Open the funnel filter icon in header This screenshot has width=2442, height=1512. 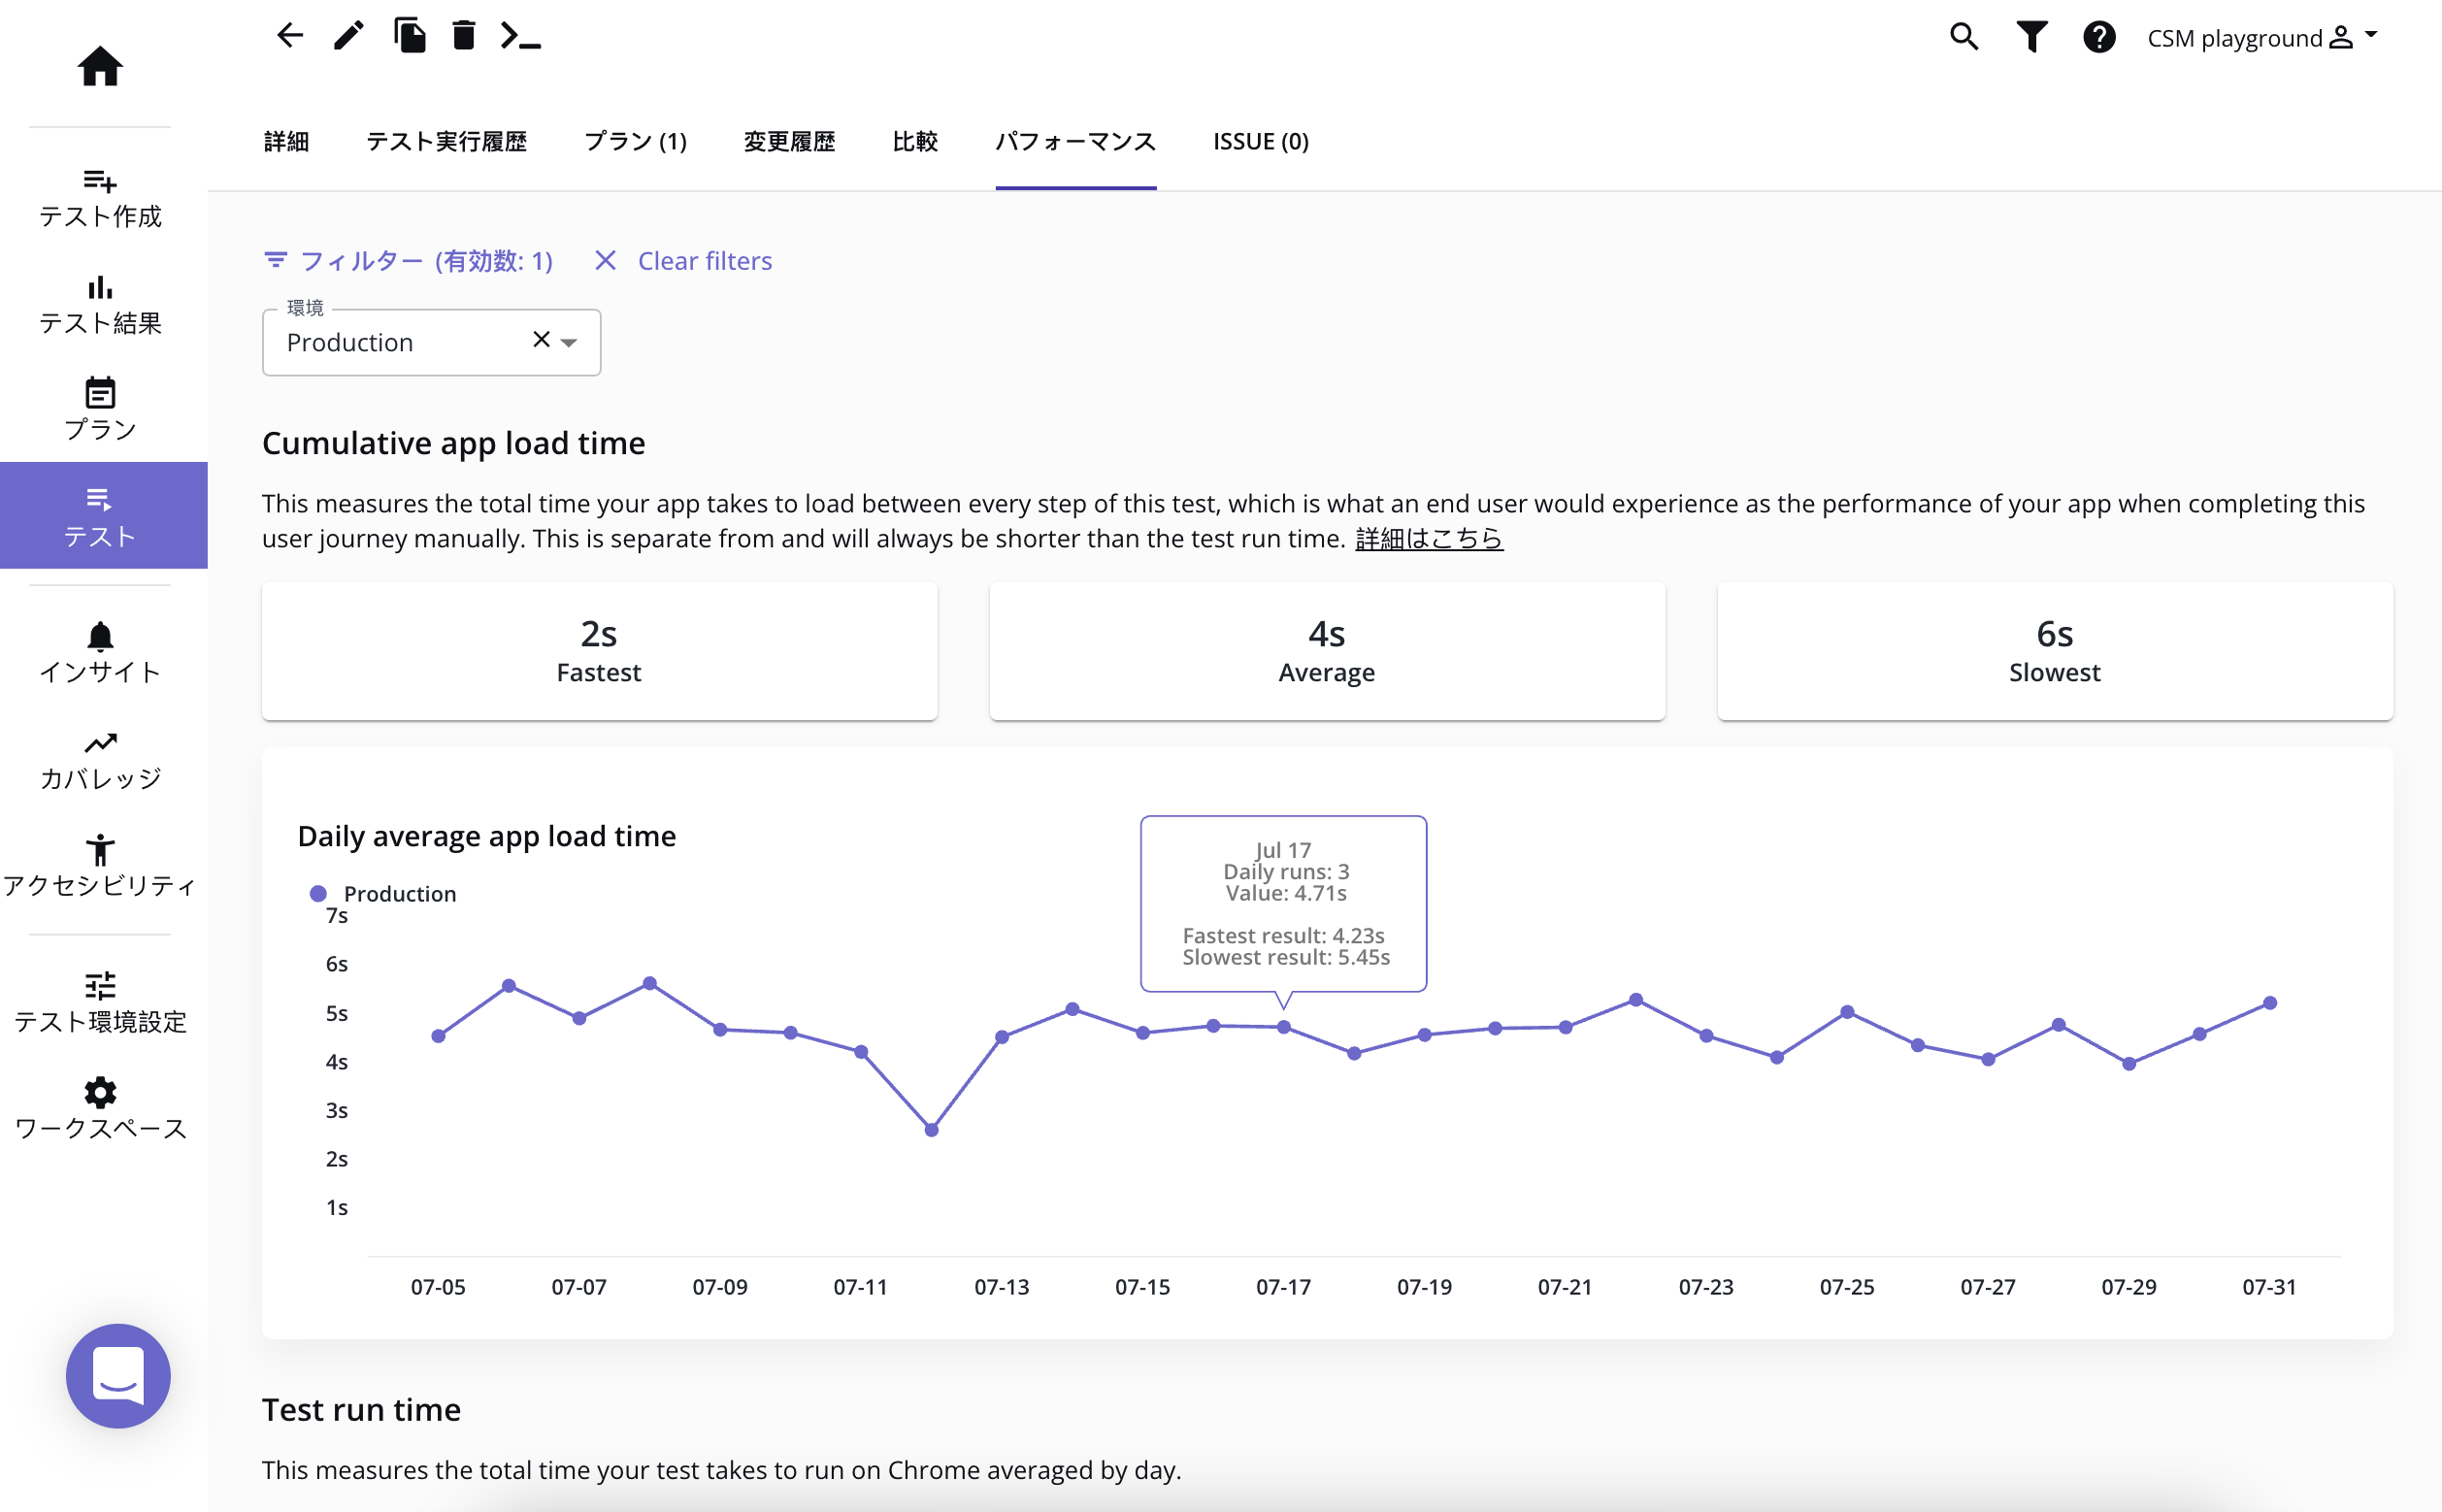pyautogui.click(x=2031, y=37)
